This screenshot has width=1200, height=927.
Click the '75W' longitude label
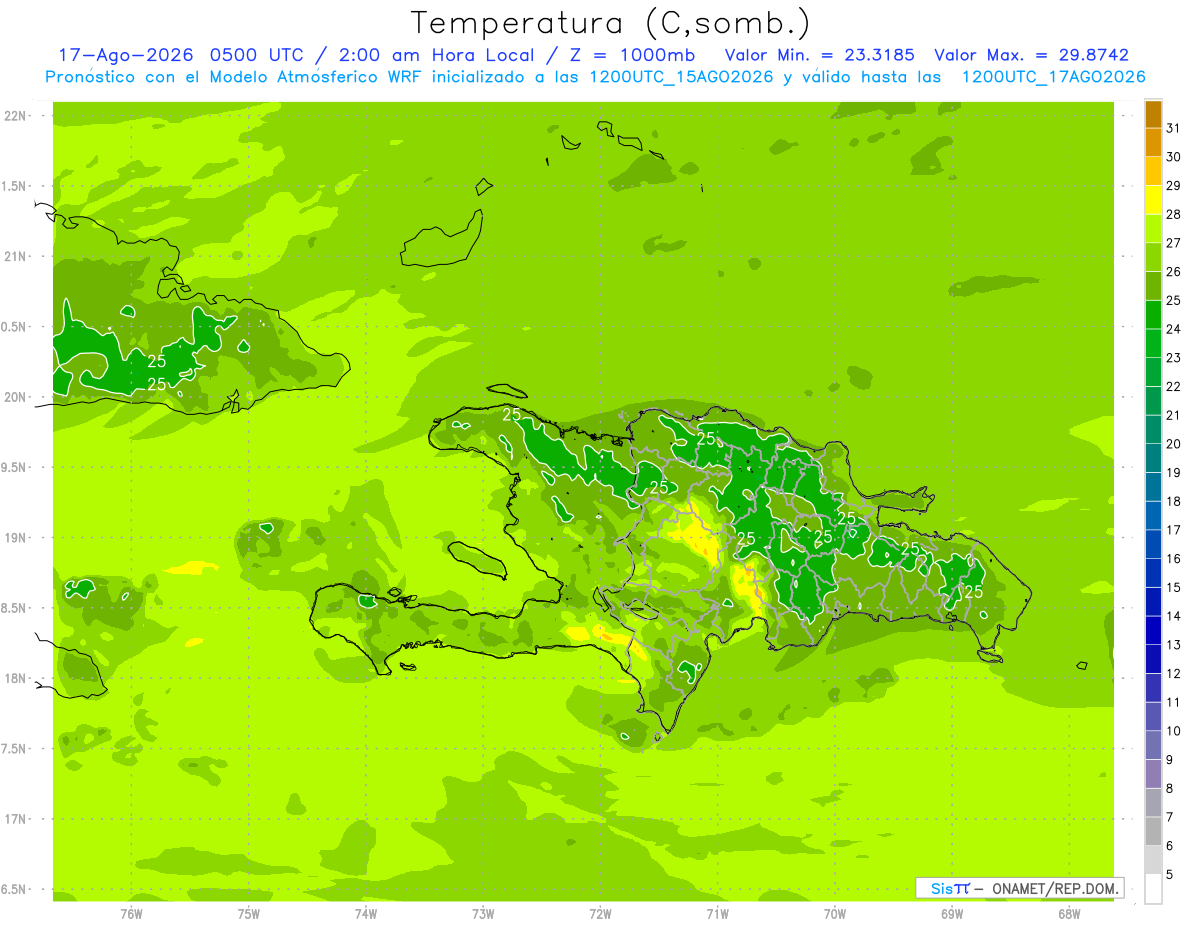pos(249,914)
